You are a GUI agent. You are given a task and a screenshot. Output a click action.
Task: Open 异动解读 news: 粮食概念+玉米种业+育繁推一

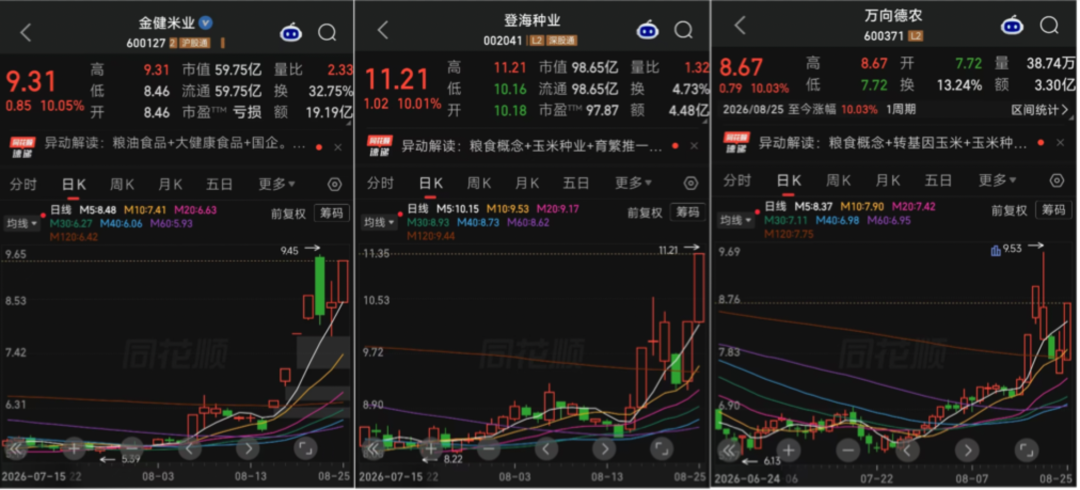tap(532, 146)
